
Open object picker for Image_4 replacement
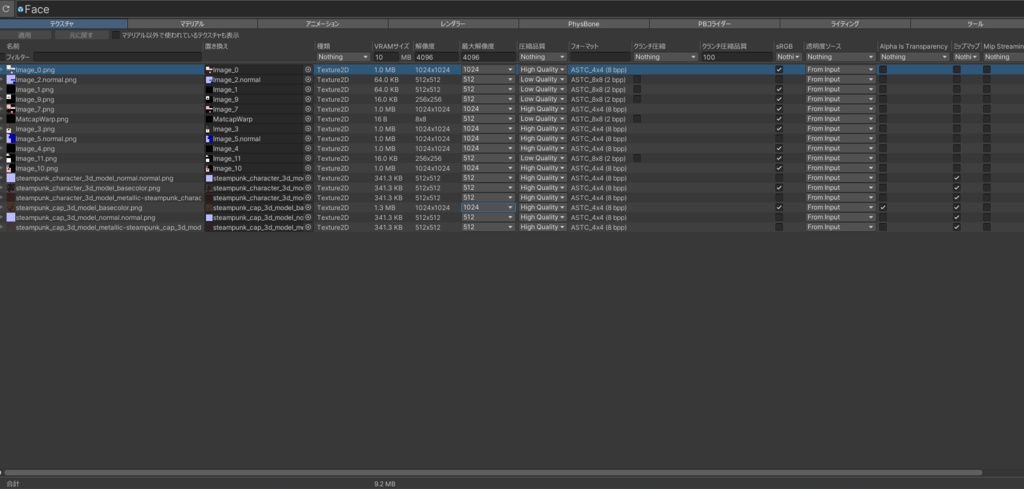pos(308,148)
